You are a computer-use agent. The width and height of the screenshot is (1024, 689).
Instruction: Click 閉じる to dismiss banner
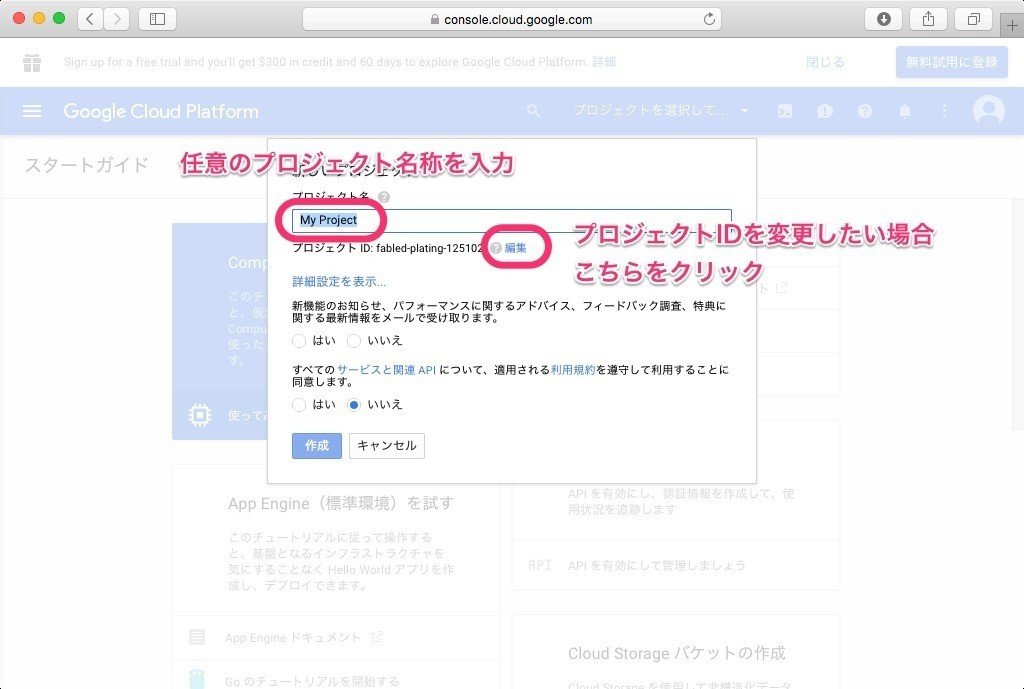coord(825,63)
